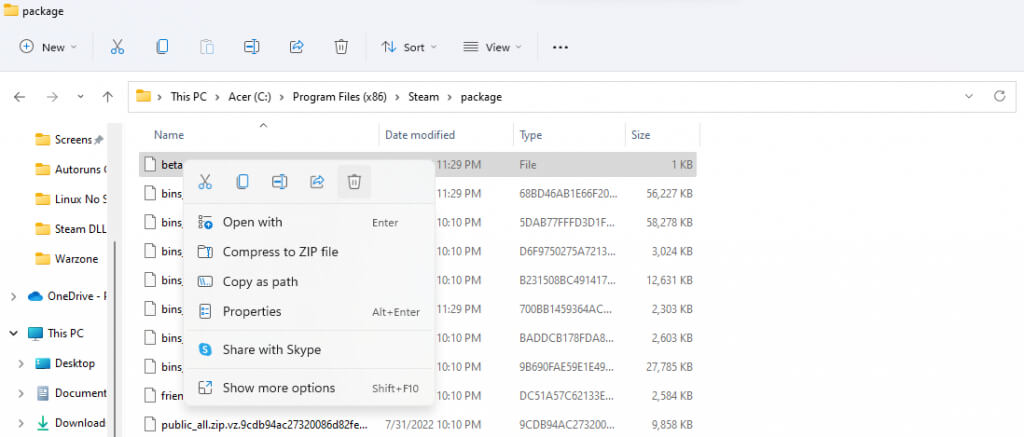Open the Linux No S folder

[69, 199]
